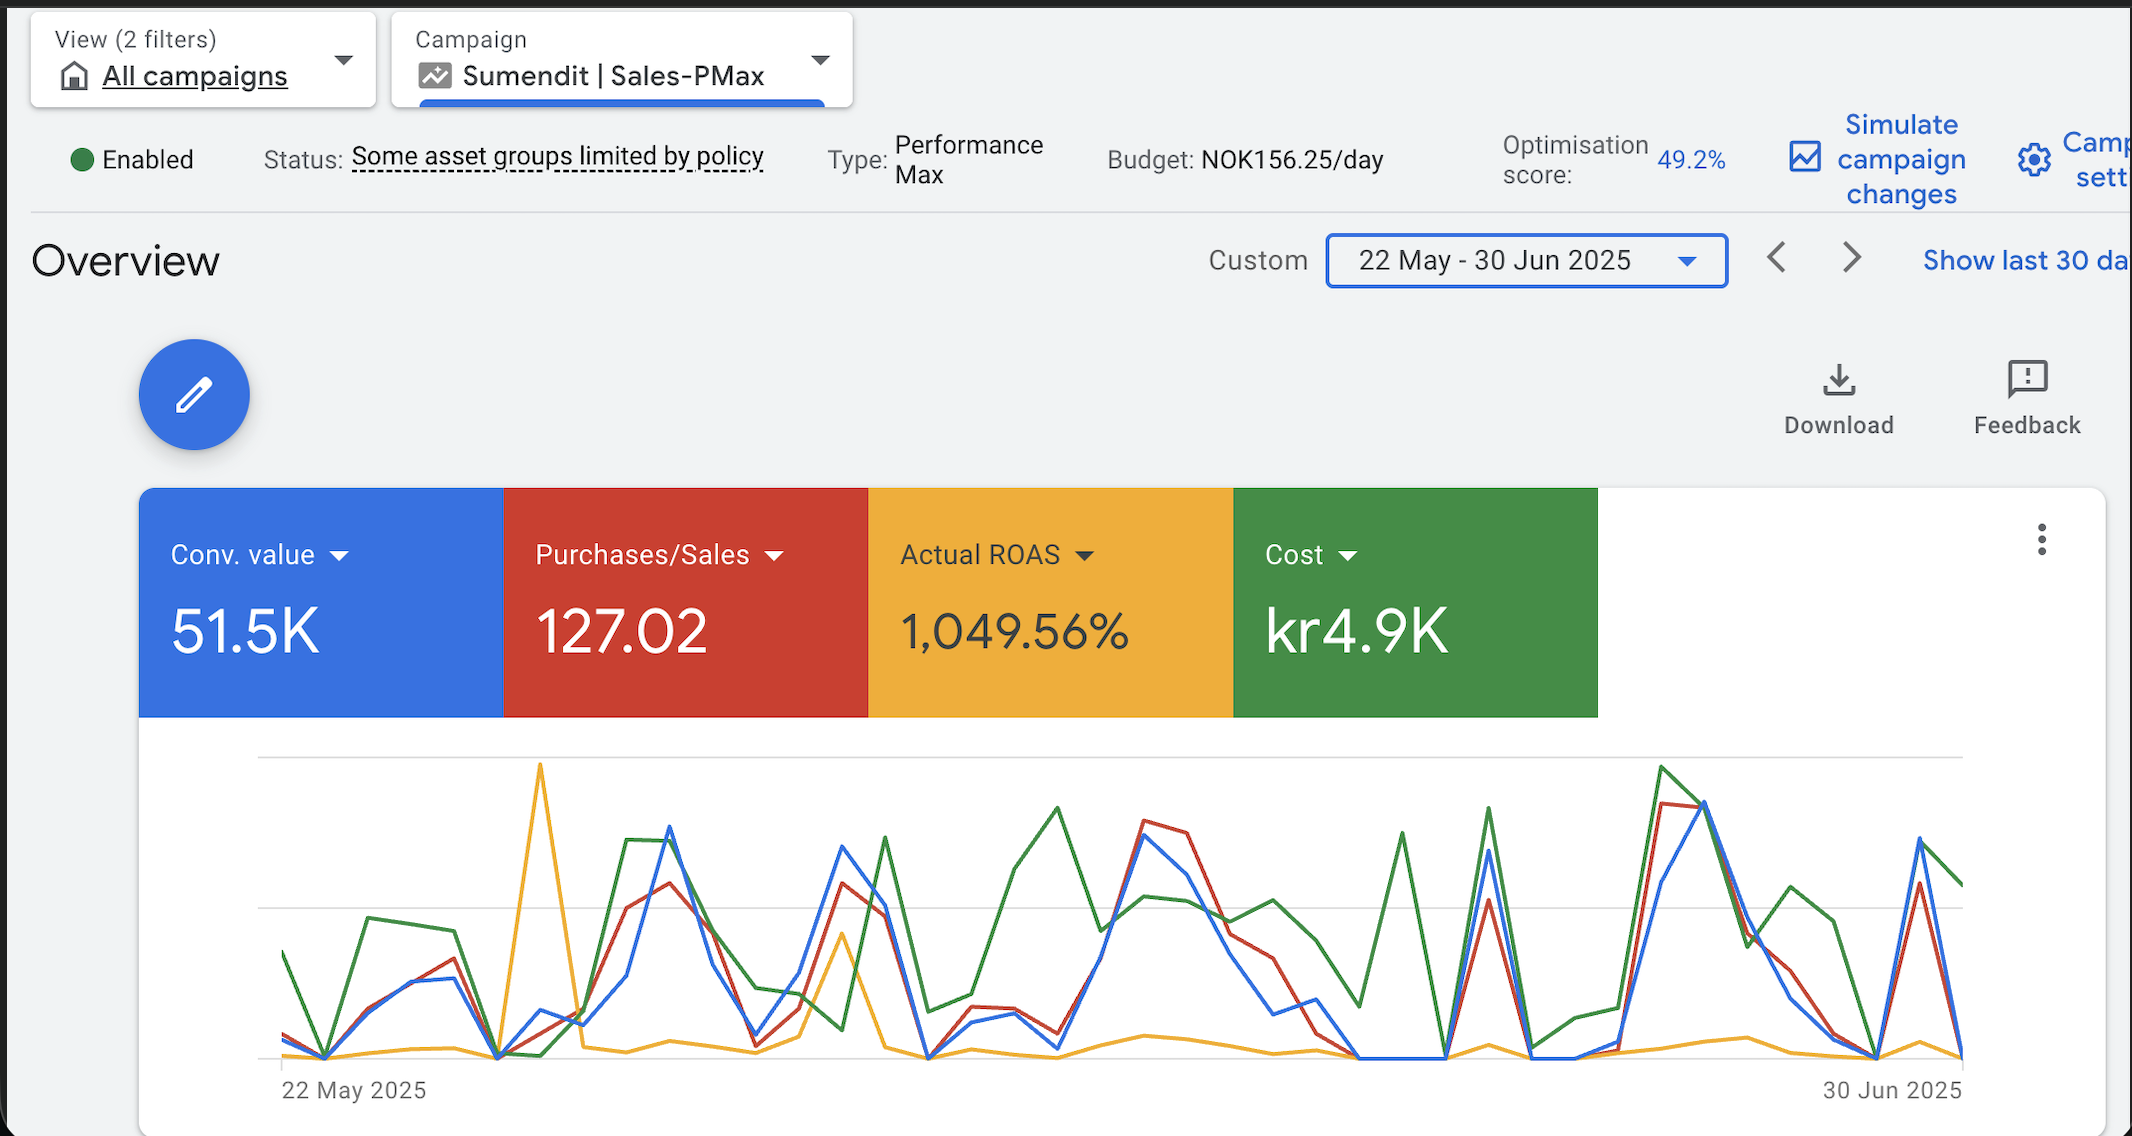Screen dimensions: 2132x1136
Task: Click the campaign performance chart icon next to Sumendit
Action: 435,75
